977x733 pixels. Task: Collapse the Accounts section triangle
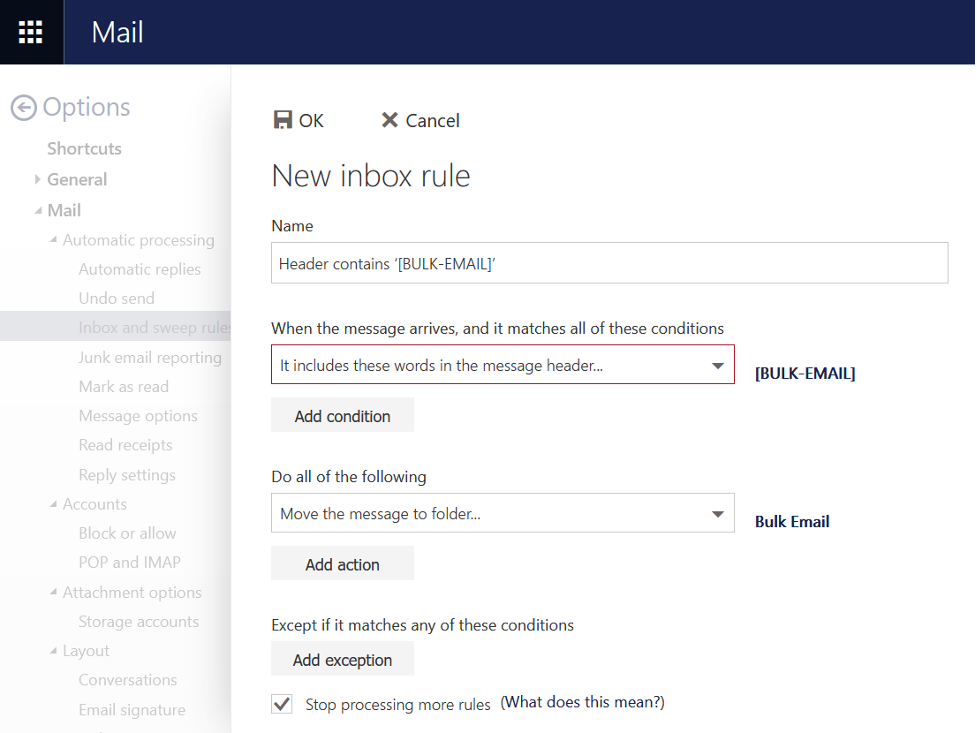coord(54,504)
